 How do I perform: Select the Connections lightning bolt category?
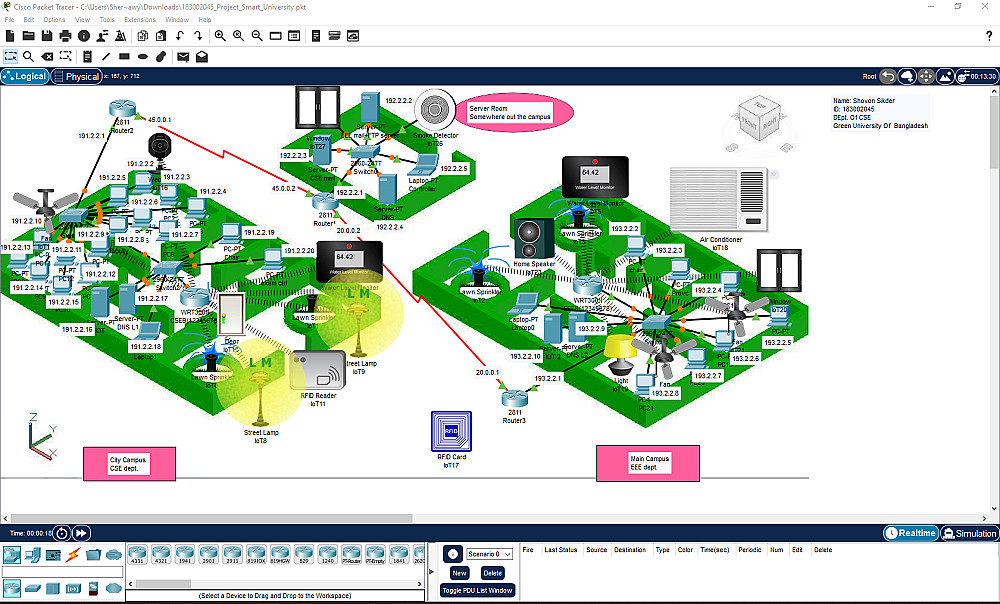click(x=73, y=554)
